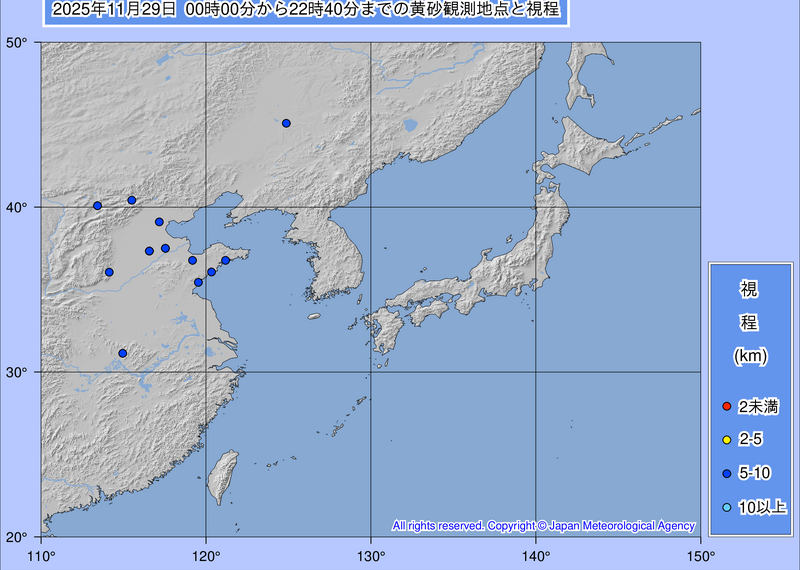The image size is (800, 570).
Task: Click the 50° latitude axis label
Action: pos(16,43)
